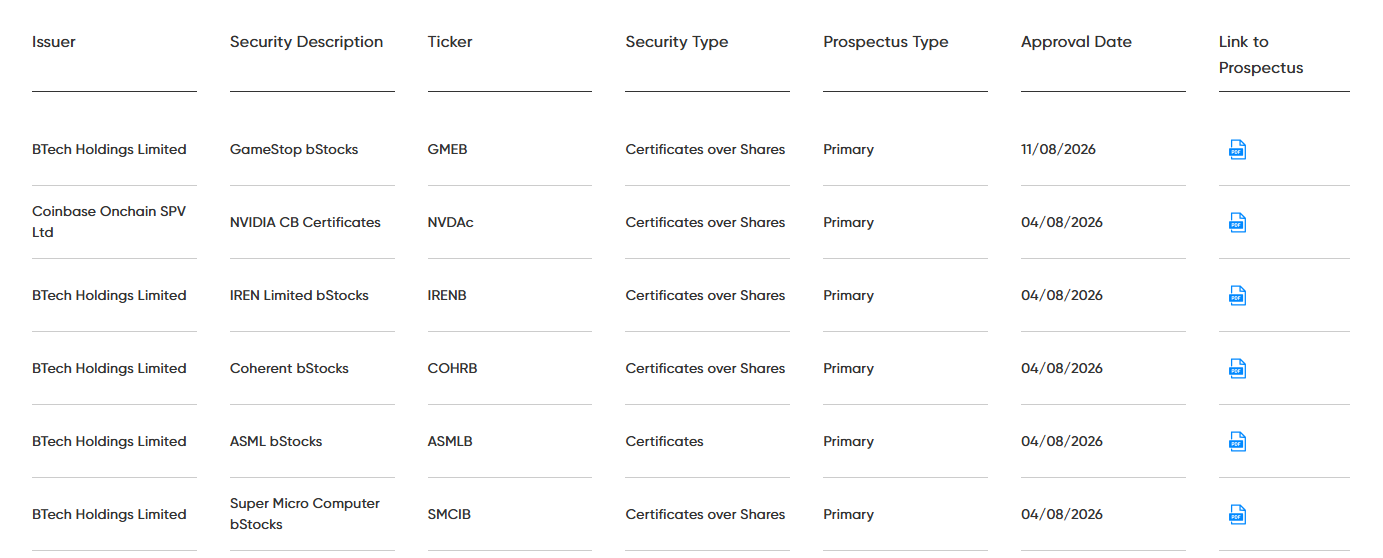Select the ASMLB ticker cell

(450, 441)
